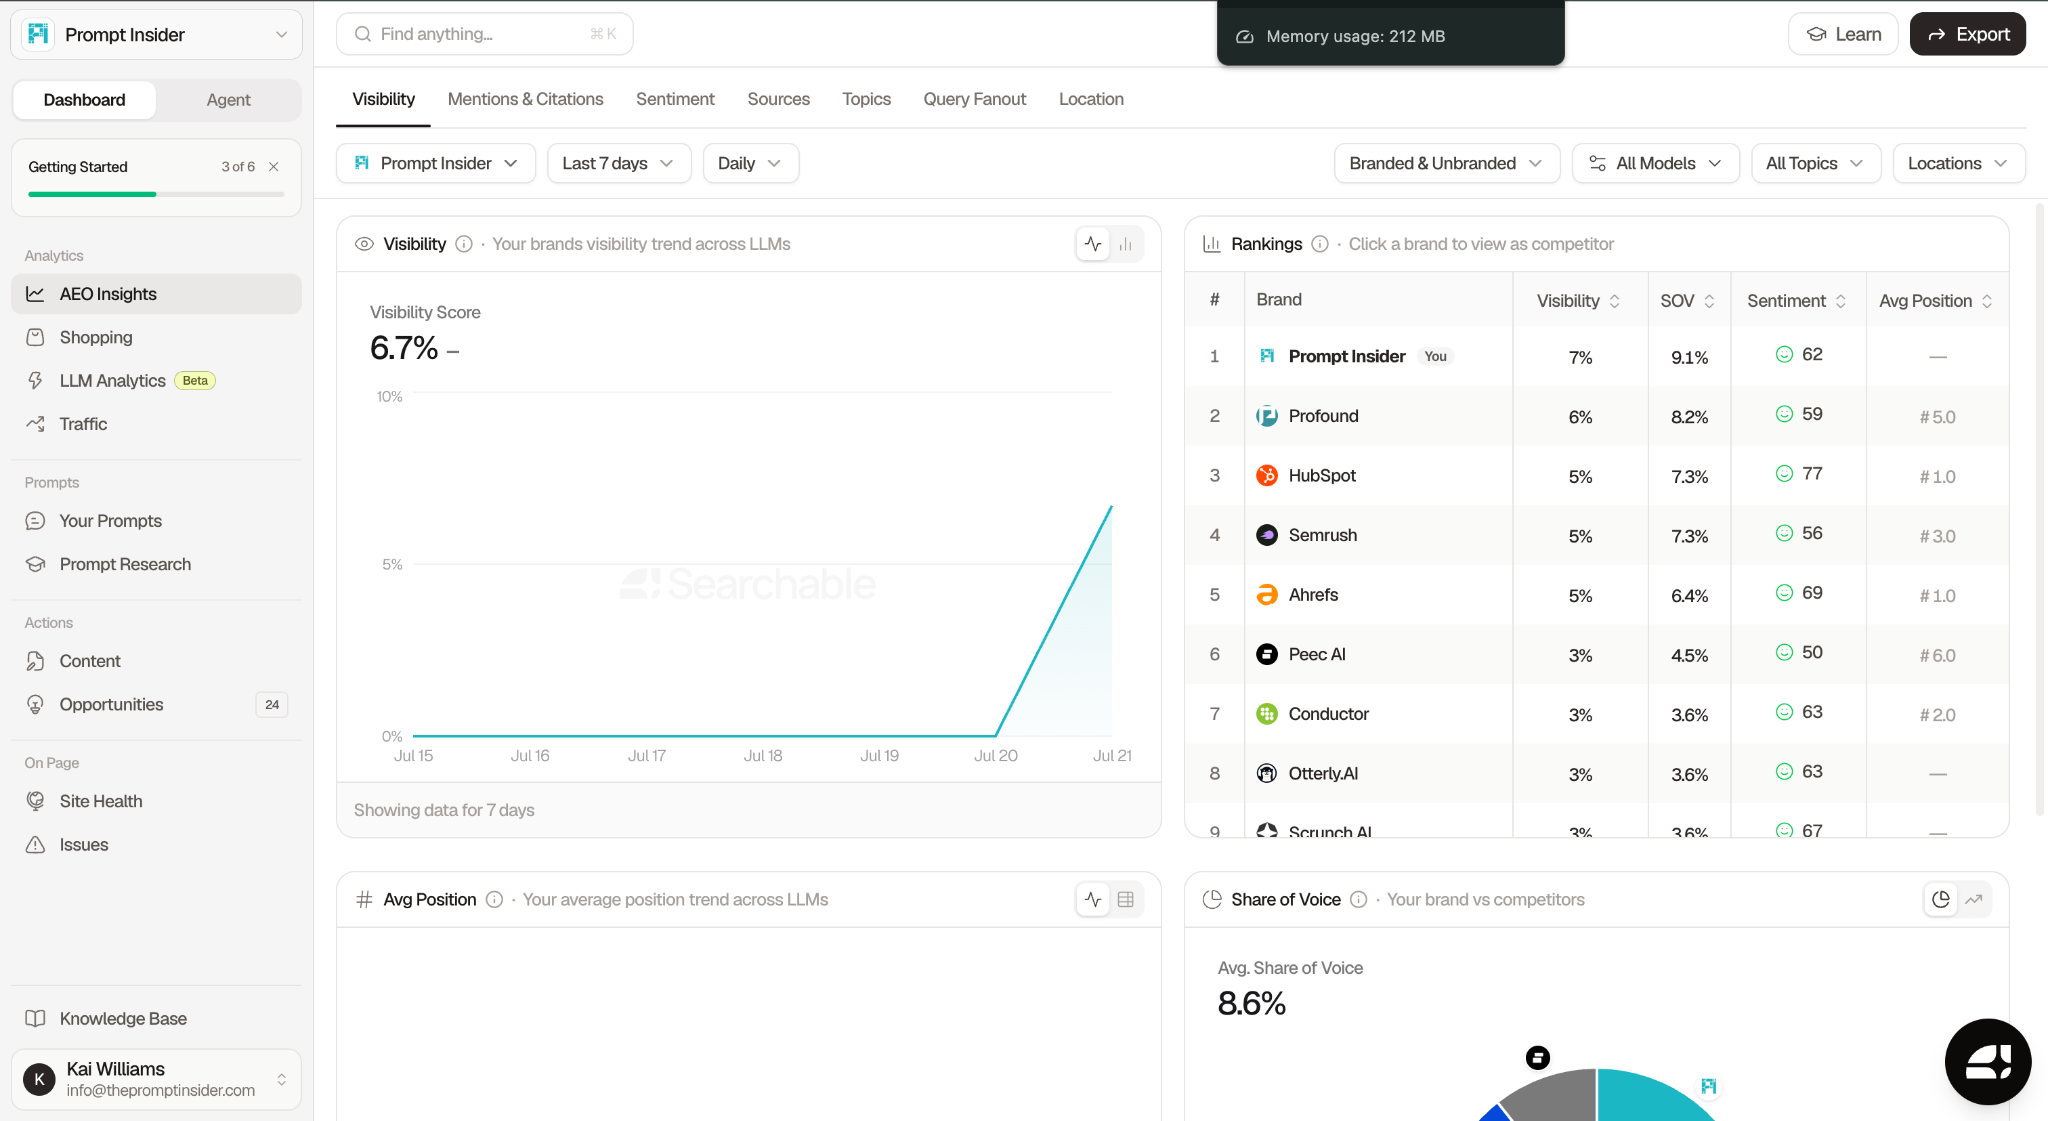This screenshot has width=2048, height=1121.
Task: Open the chat support bubble icon
Action: [1987, 1062]
